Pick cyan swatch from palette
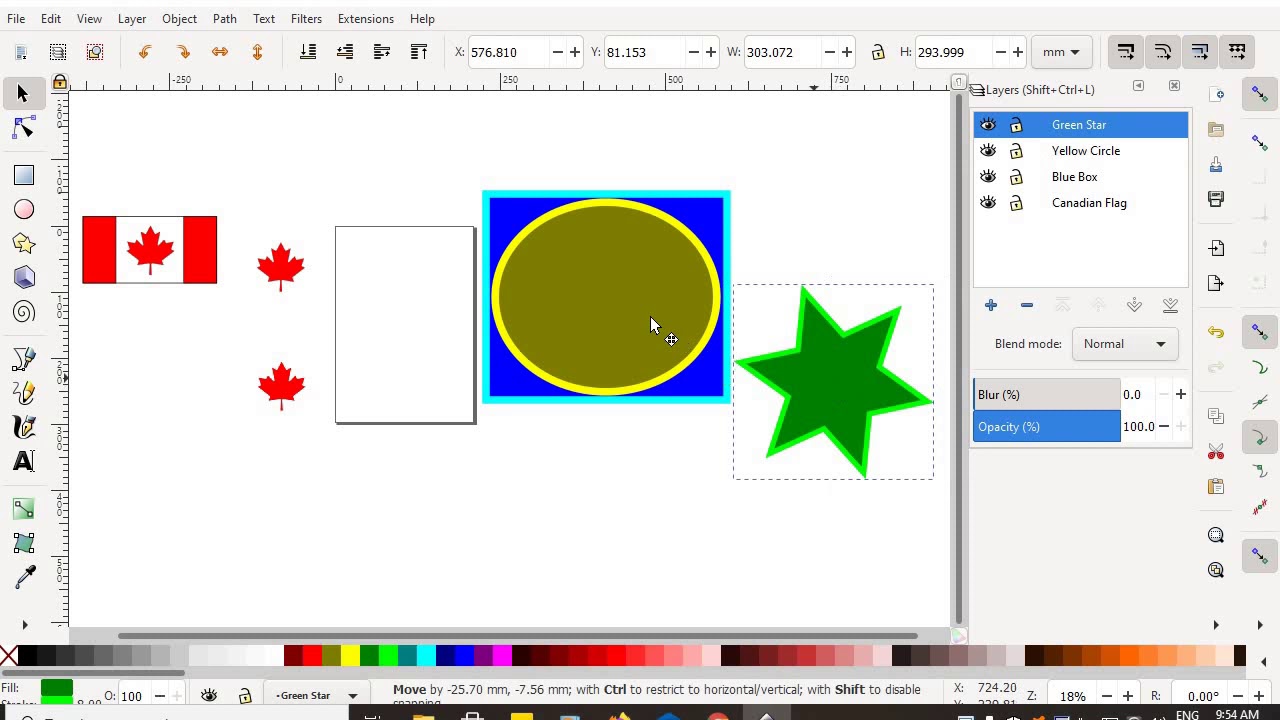Viewport: 1280px width, 720px height. pyautogui.click(x=426, y=656)
